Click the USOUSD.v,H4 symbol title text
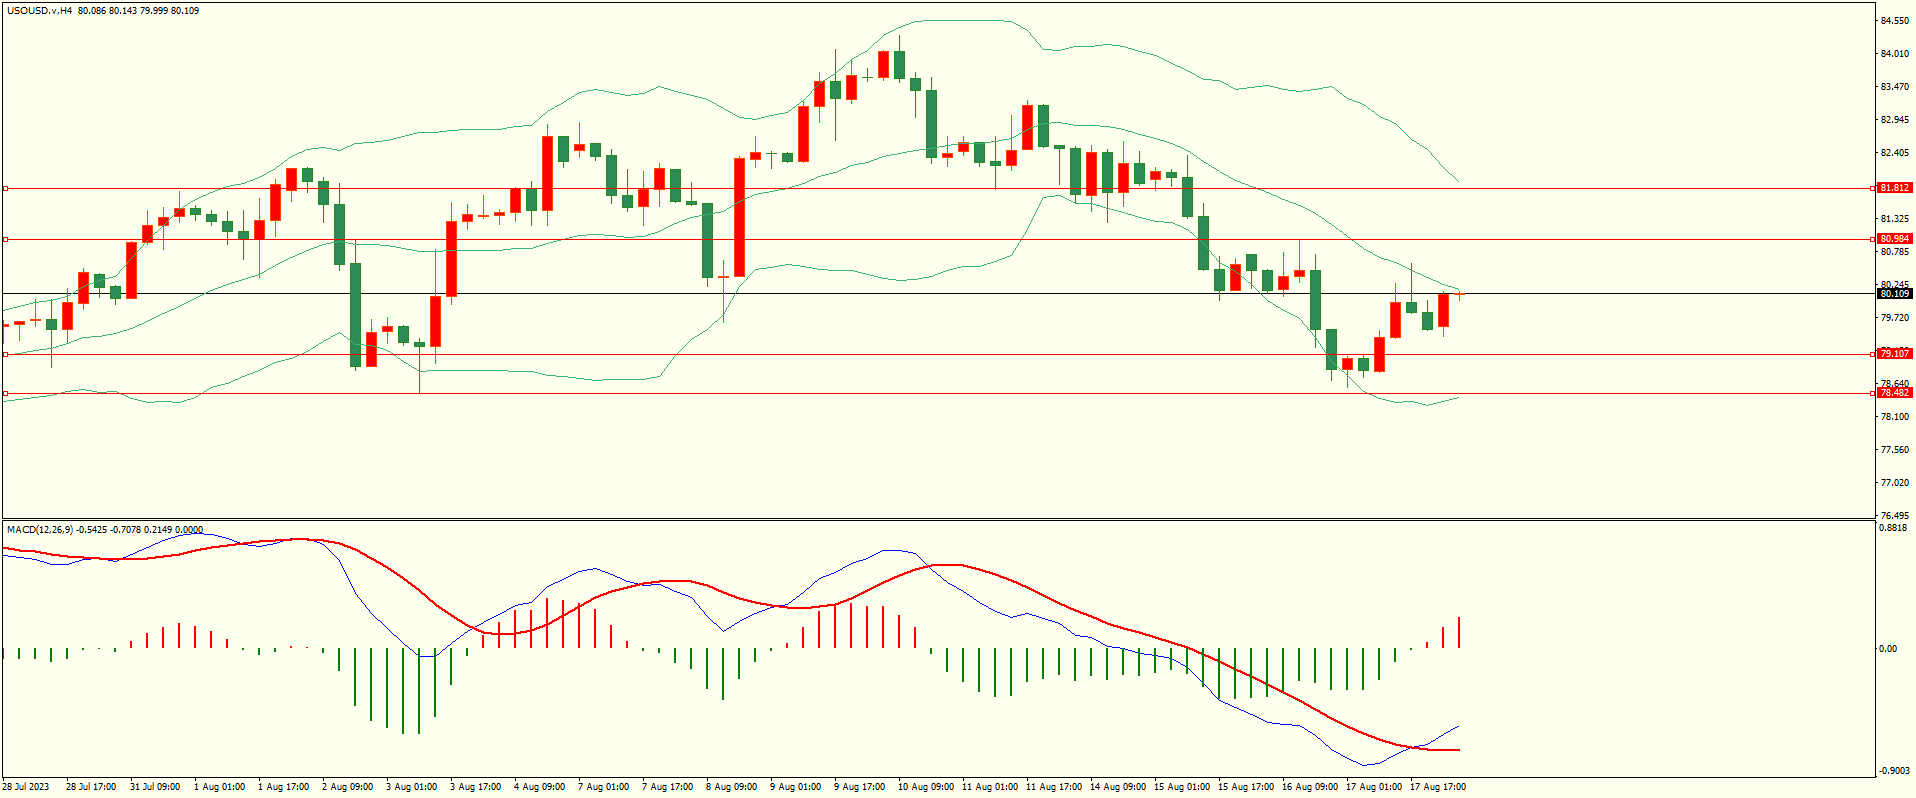The image size is (1916, 798). click(x=39, y=11)
